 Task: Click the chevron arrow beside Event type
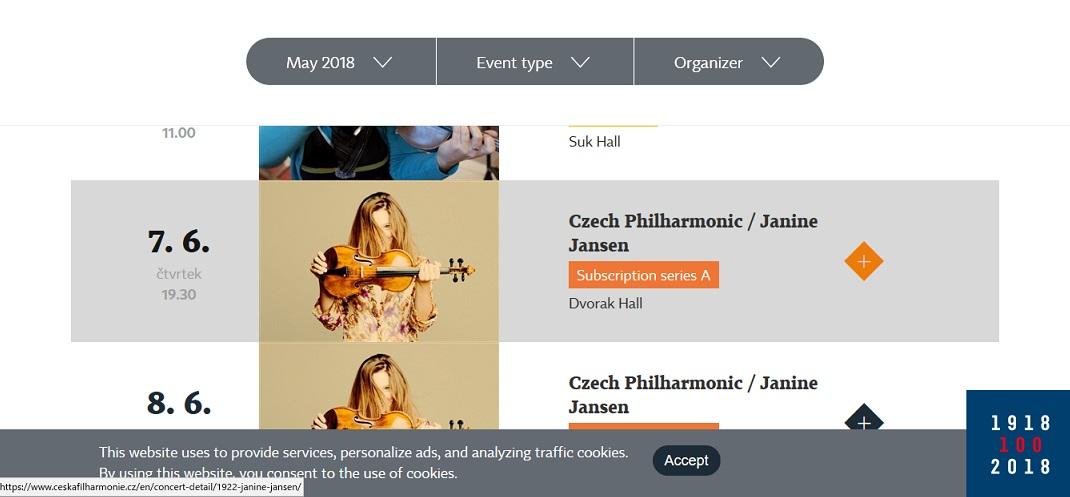pyautogui.click(x=580, y=62)
